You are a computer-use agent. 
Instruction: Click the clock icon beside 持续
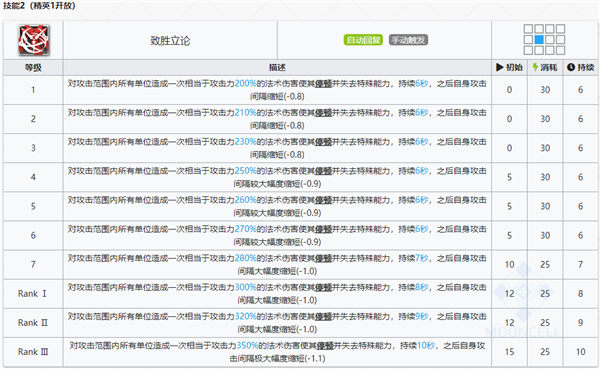pos(571,67)
